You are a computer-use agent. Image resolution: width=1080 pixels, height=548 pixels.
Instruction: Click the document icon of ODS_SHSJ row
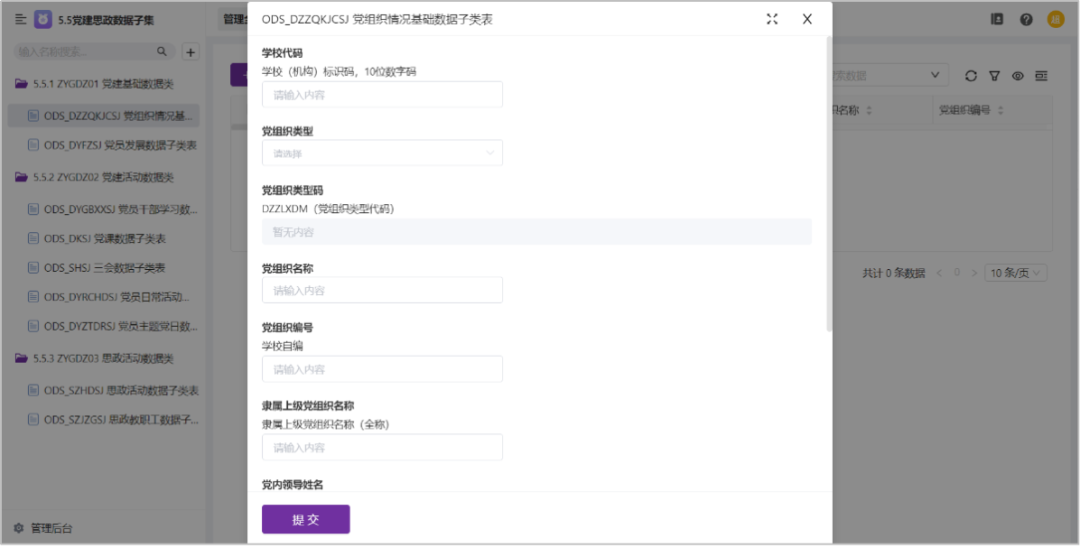[x=32, y=268]
